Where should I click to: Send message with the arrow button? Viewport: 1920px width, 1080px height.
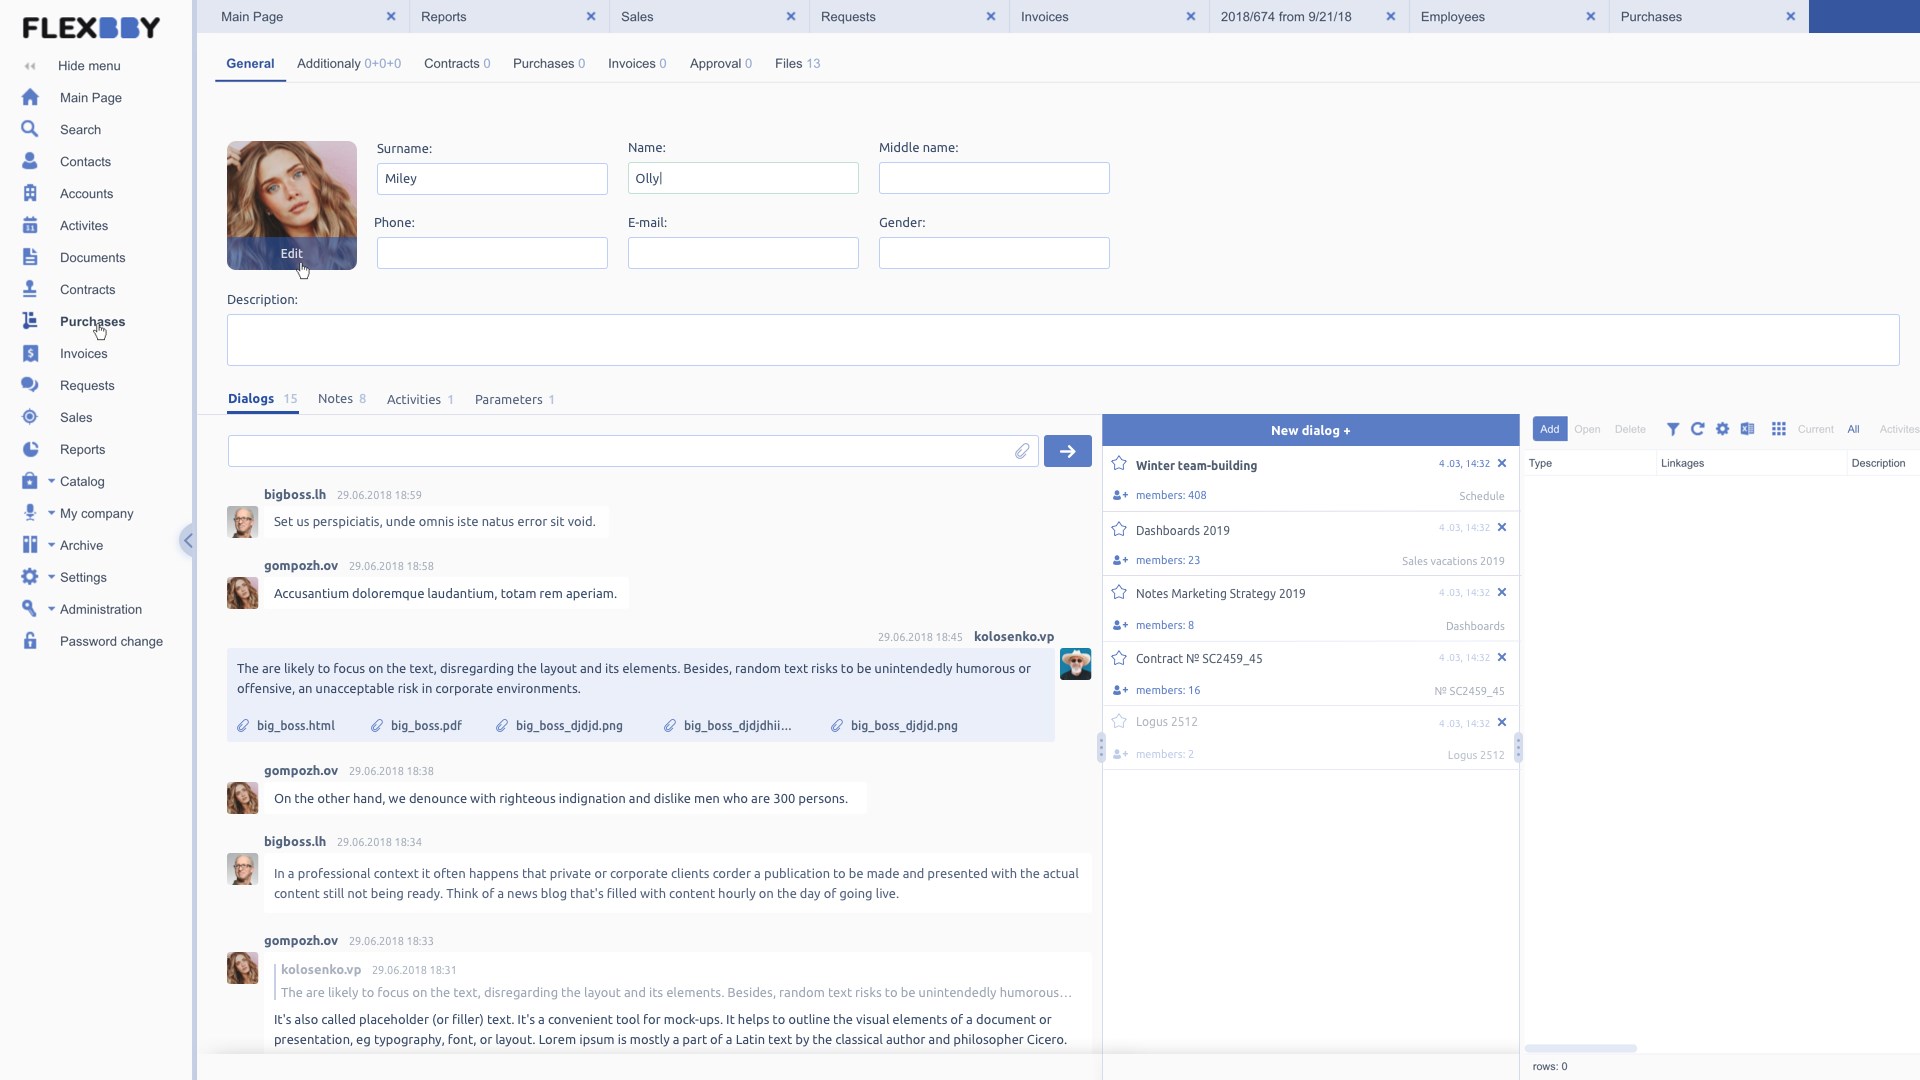pos(1067,452)
